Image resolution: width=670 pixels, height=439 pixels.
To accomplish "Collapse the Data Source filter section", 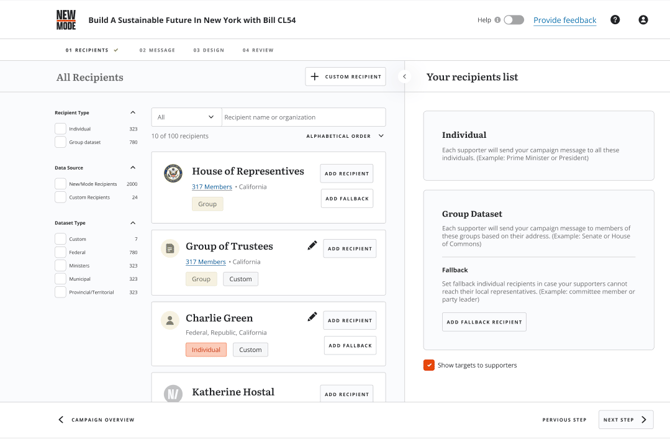I will pyautogui.click(x=133, y=168).
